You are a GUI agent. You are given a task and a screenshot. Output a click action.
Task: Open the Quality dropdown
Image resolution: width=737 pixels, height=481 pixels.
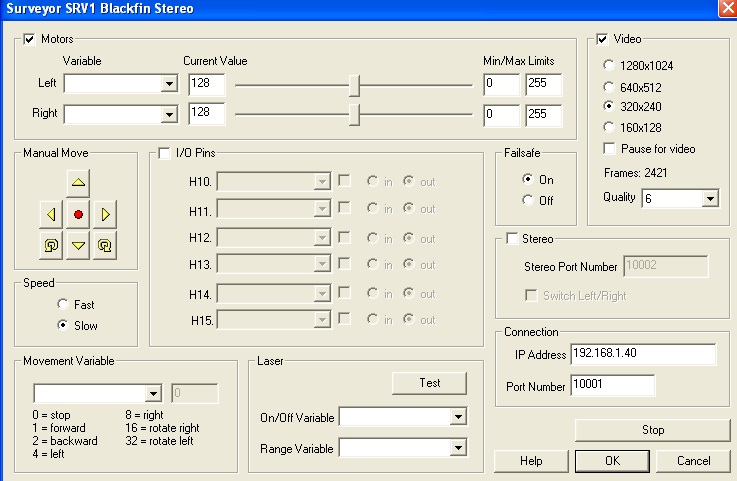[709, 199]
